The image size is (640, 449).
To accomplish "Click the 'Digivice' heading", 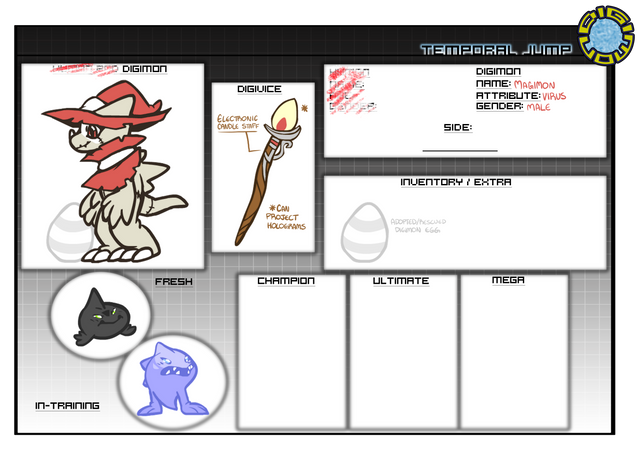I will (x=259, y=89).
